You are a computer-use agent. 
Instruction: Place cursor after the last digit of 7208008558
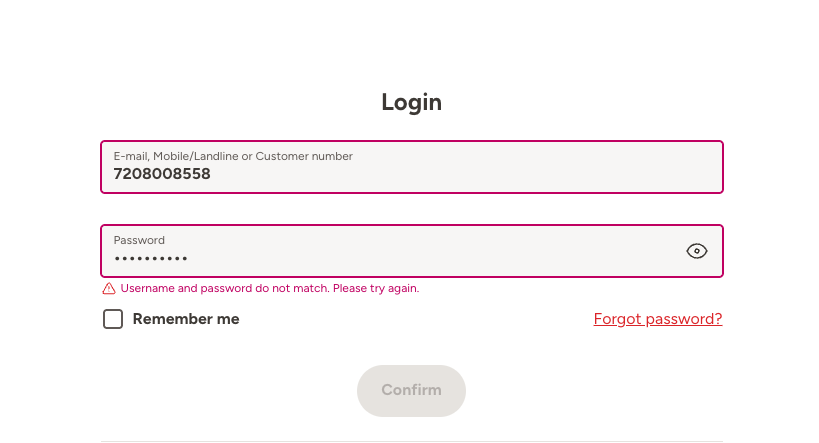coord(212,174)
